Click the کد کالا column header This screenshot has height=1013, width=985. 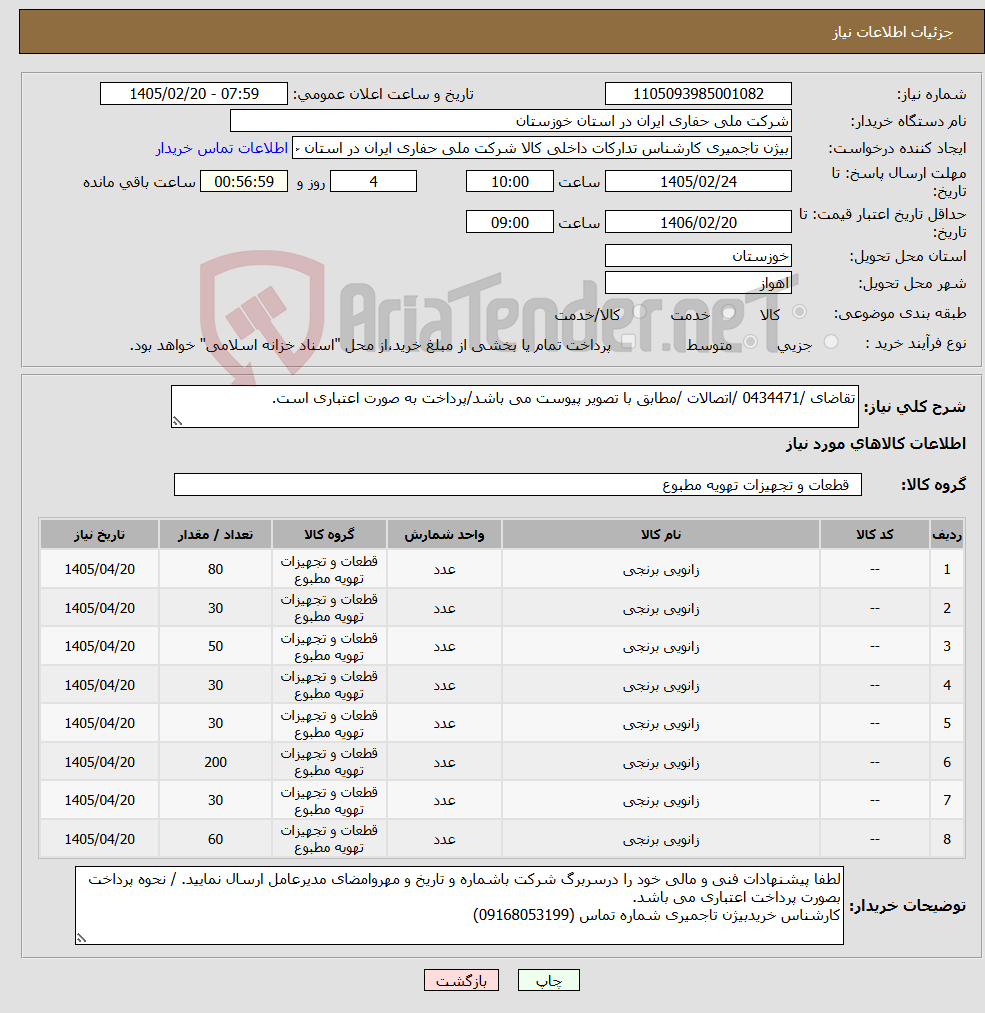click(x=875, y=534)
